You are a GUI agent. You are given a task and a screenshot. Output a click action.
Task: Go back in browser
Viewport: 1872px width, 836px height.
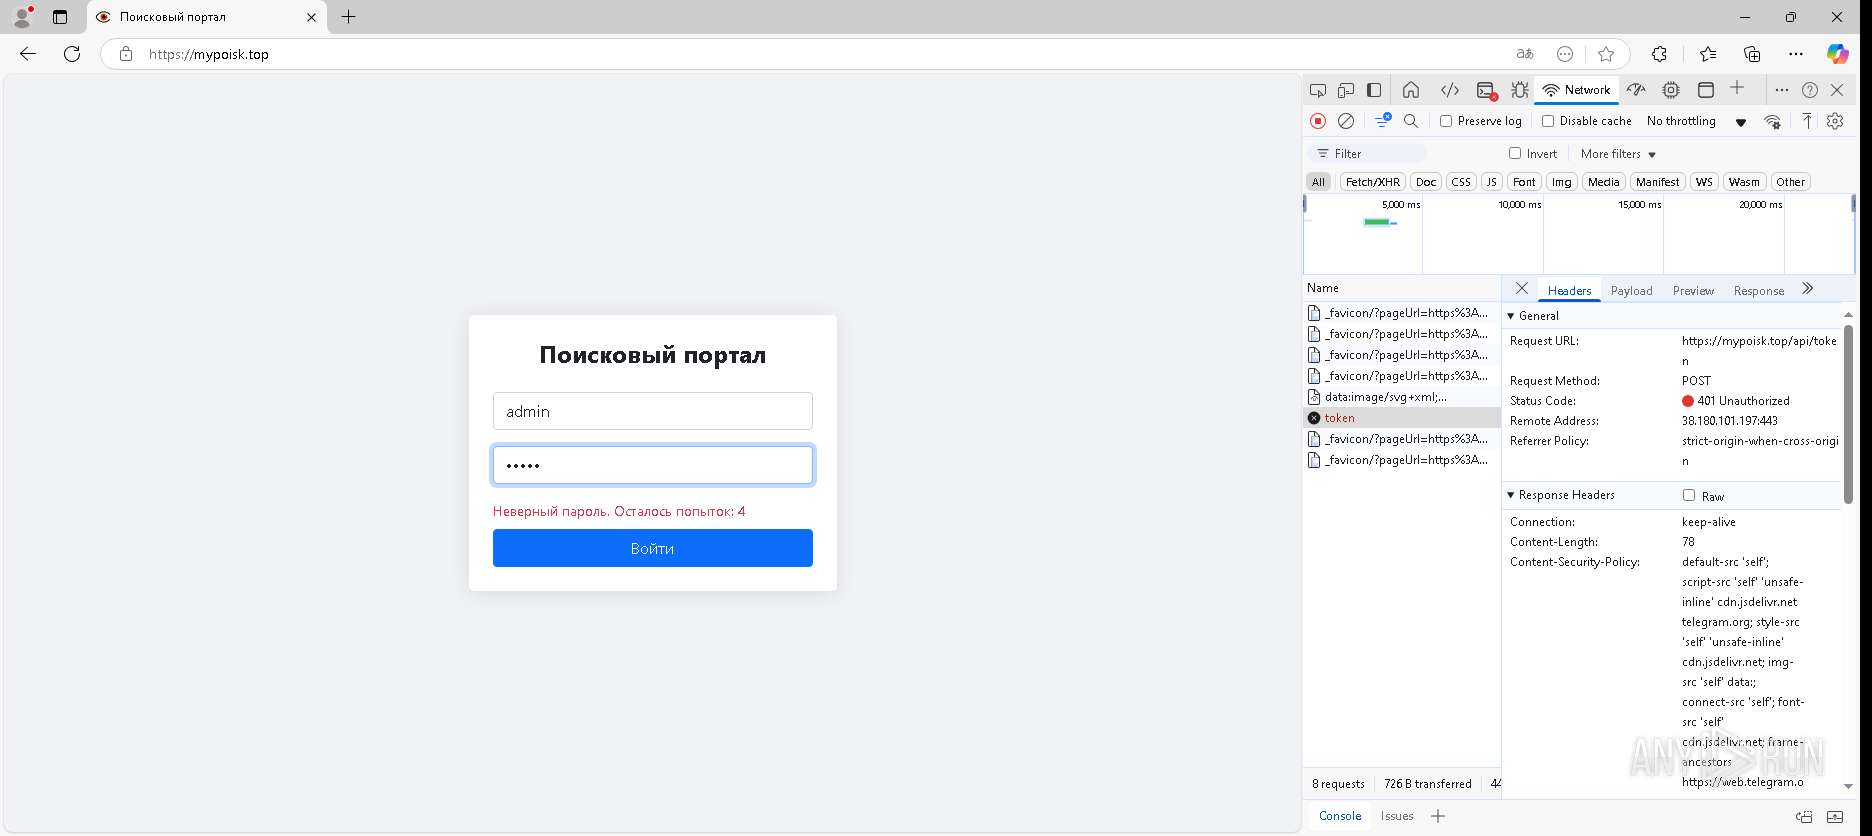pyautogui.click(x=28, y=54)
